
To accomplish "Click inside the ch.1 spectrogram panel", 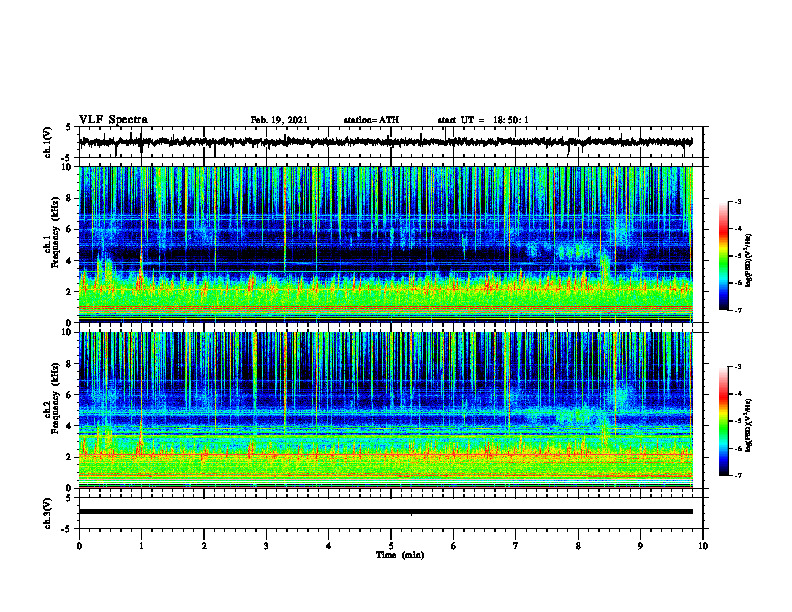I will (385, 244).
